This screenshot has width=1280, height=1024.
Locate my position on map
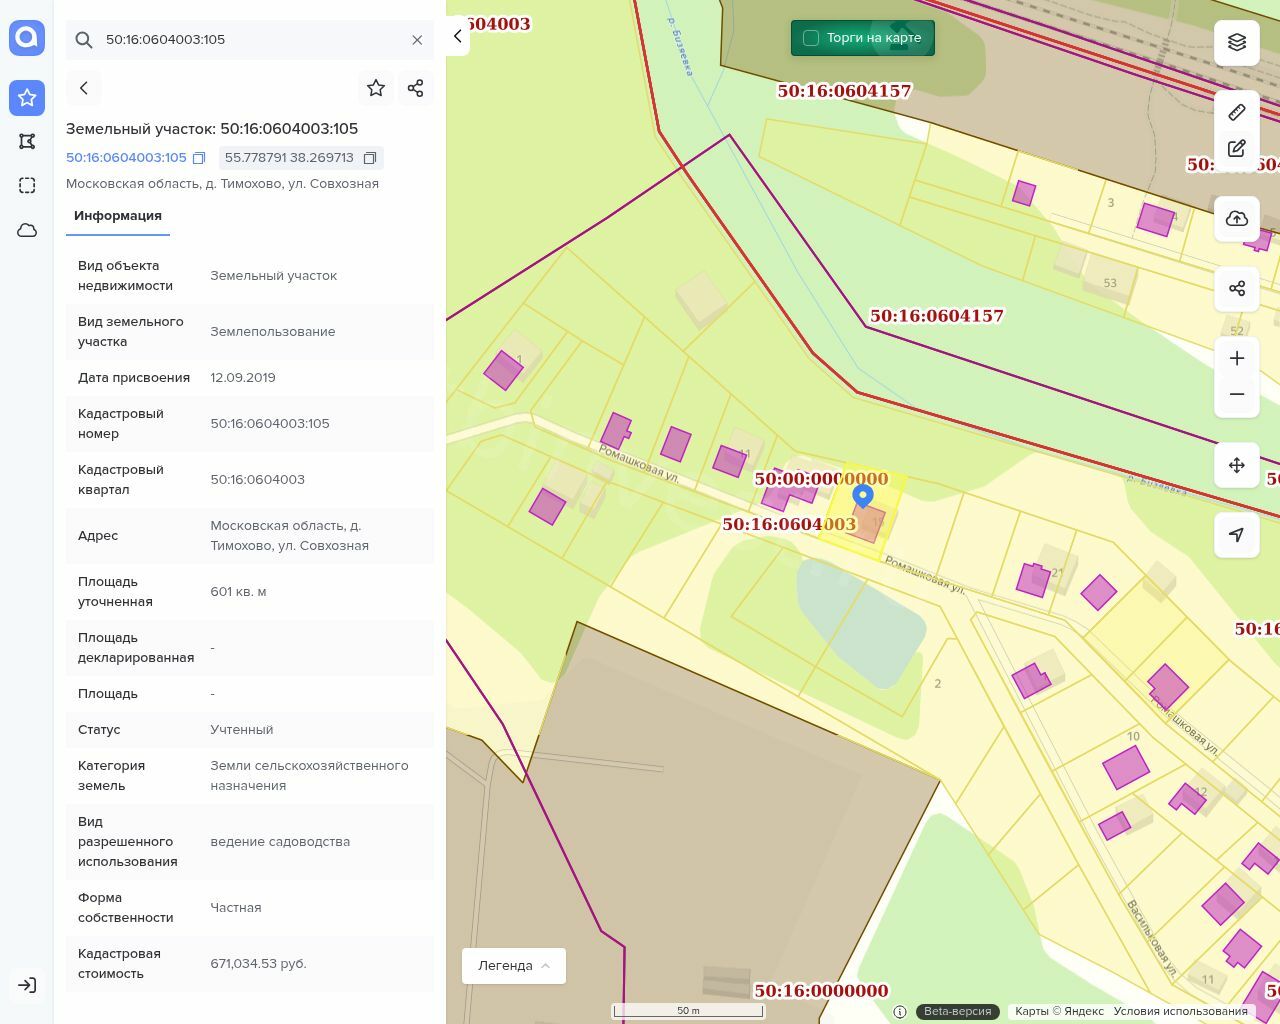click(1237, 535)
